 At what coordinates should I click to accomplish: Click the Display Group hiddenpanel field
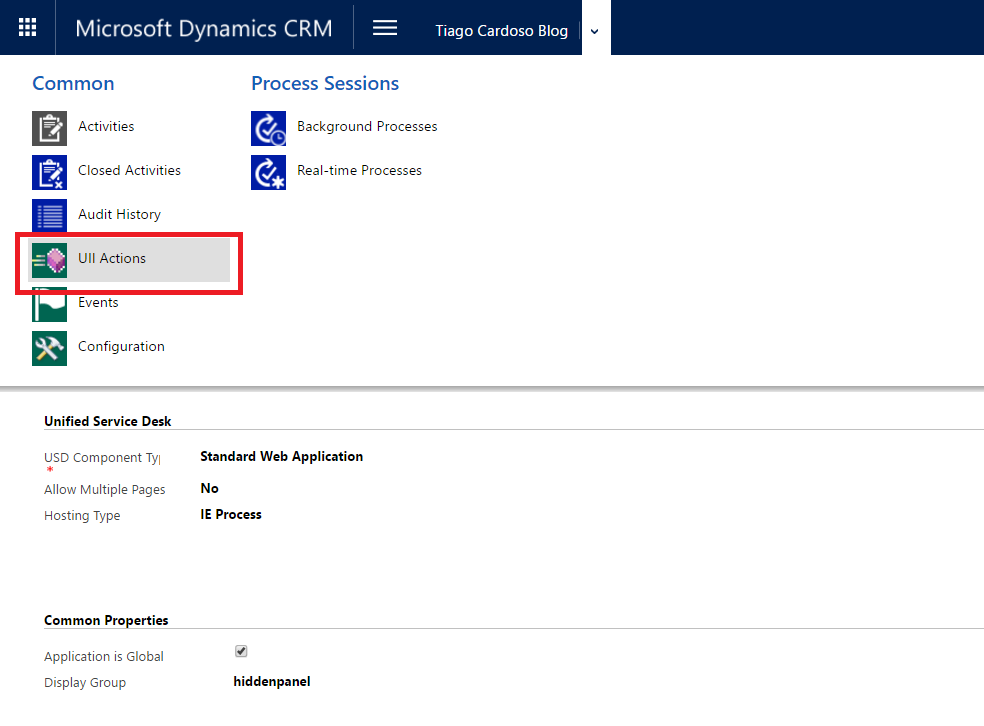point(272,682)
